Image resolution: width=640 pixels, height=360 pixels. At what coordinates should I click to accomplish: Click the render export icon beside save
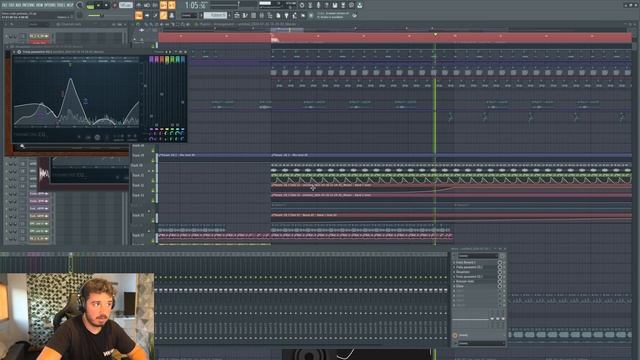[x=343, y=5]
